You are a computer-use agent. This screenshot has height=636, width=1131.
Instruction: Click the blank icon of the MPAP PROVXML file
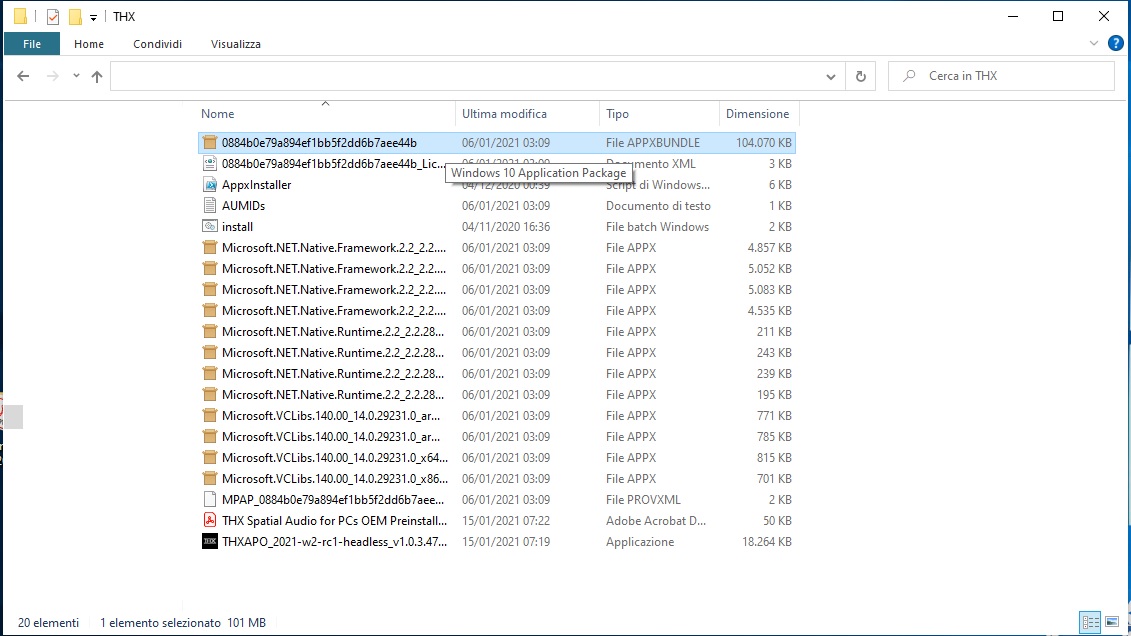[209, 499]
